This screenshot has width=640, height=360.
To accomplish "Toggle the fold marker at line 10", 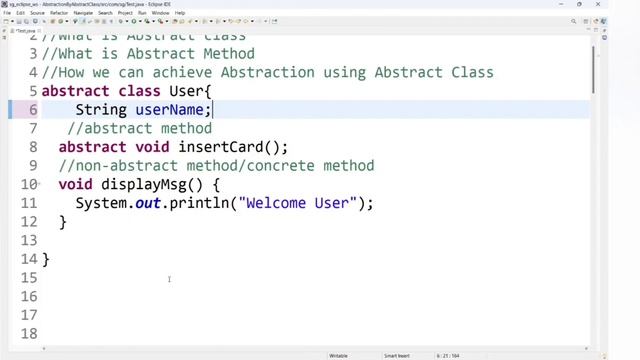I will pos(39,184).
